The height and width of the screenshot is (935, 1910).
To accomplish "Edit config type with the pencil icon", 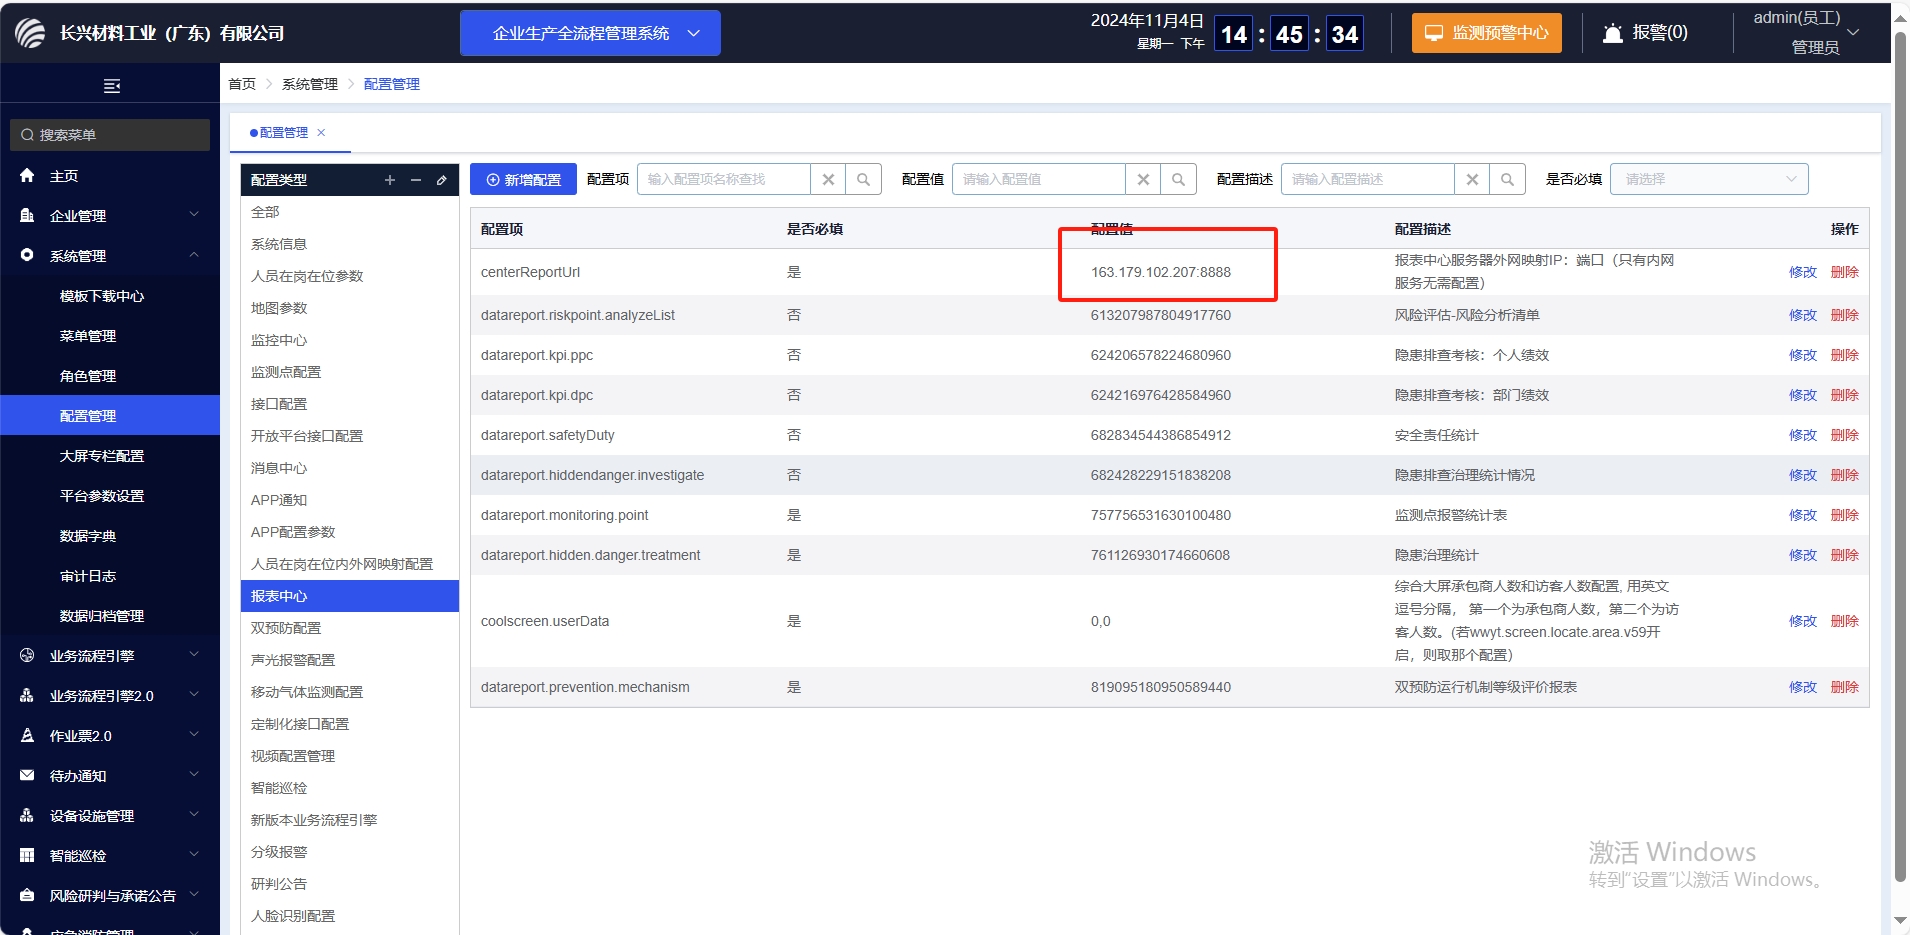I will [x=442, y=180].
